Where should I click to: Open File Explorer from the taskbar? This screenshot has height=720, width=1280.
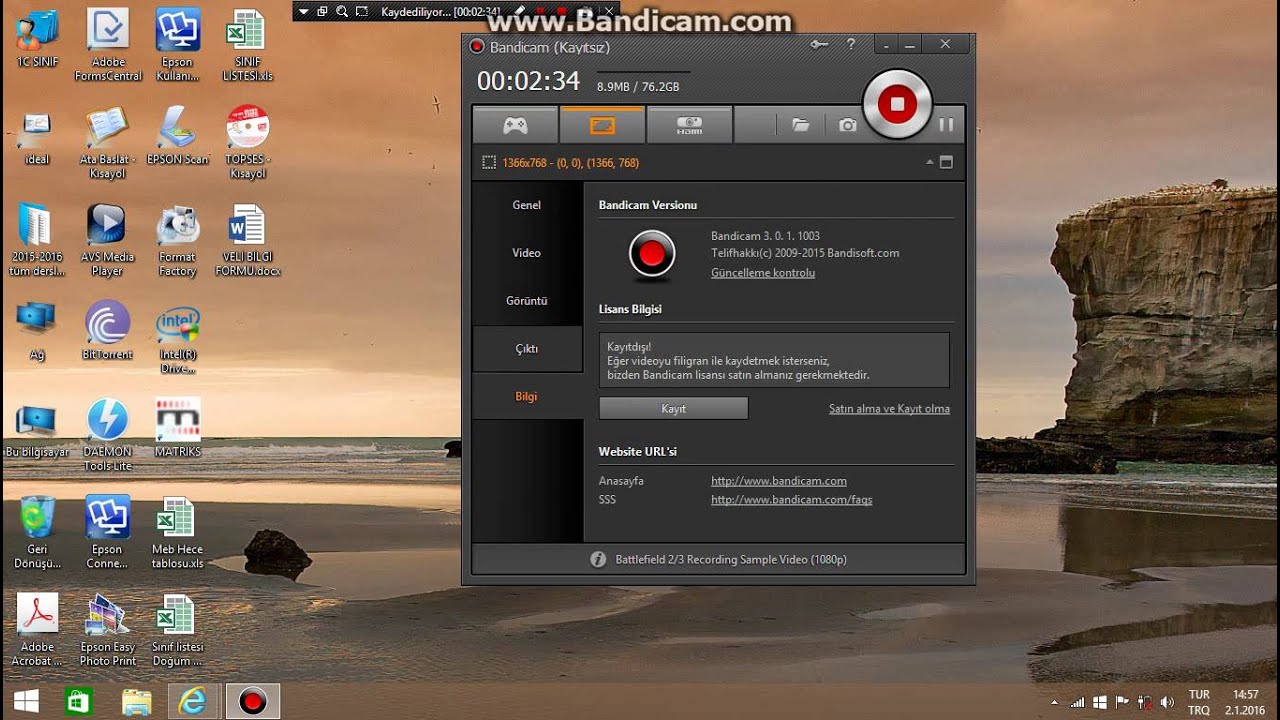click(x=136, y=702)
